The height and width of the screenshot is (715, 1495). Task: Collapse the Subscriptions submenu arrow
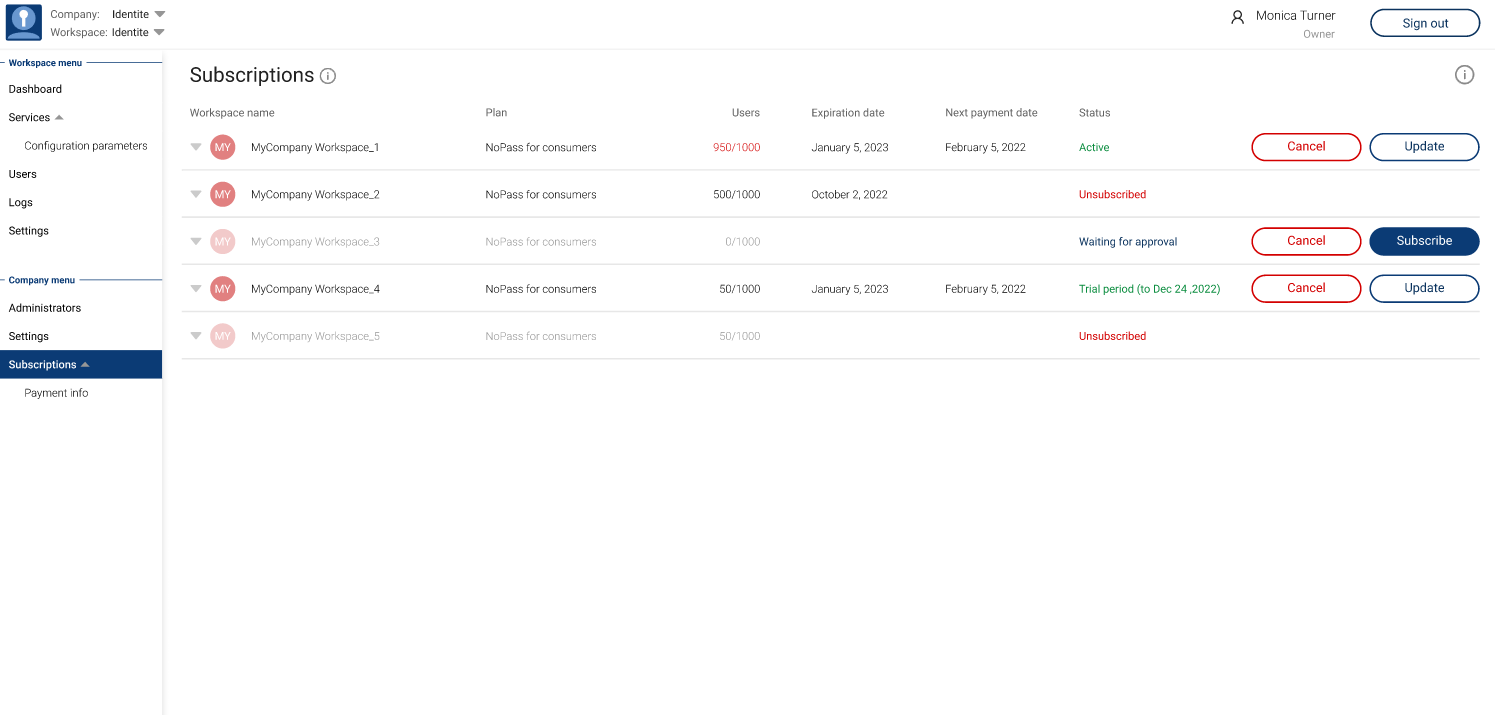coord(85,365)
